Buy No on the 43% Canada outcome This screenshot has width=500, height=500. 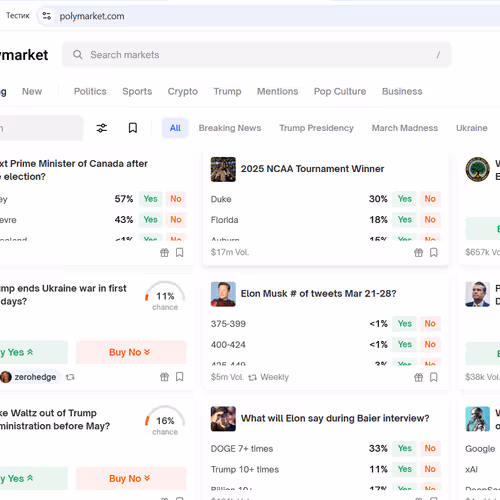pos(176,220)
